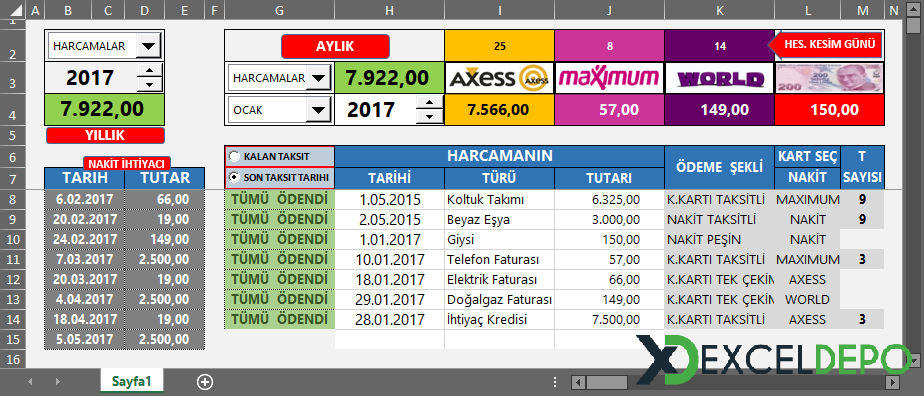
Task: Click the YILLIK red button
Action: coord(105,135)
